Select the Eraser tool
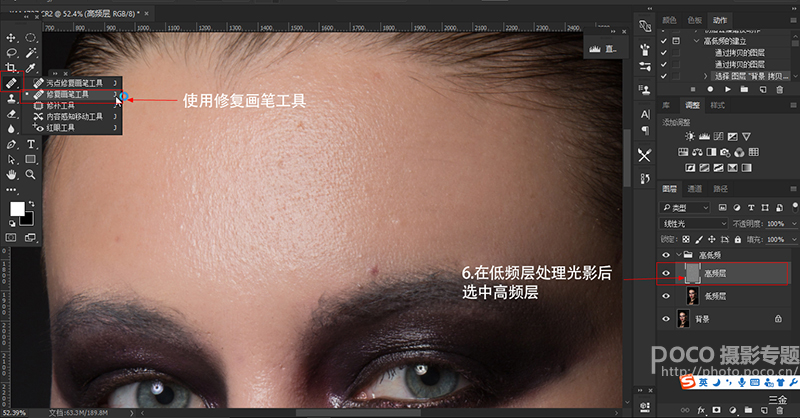This screenshot has height=418, width=800. point(11,113)
